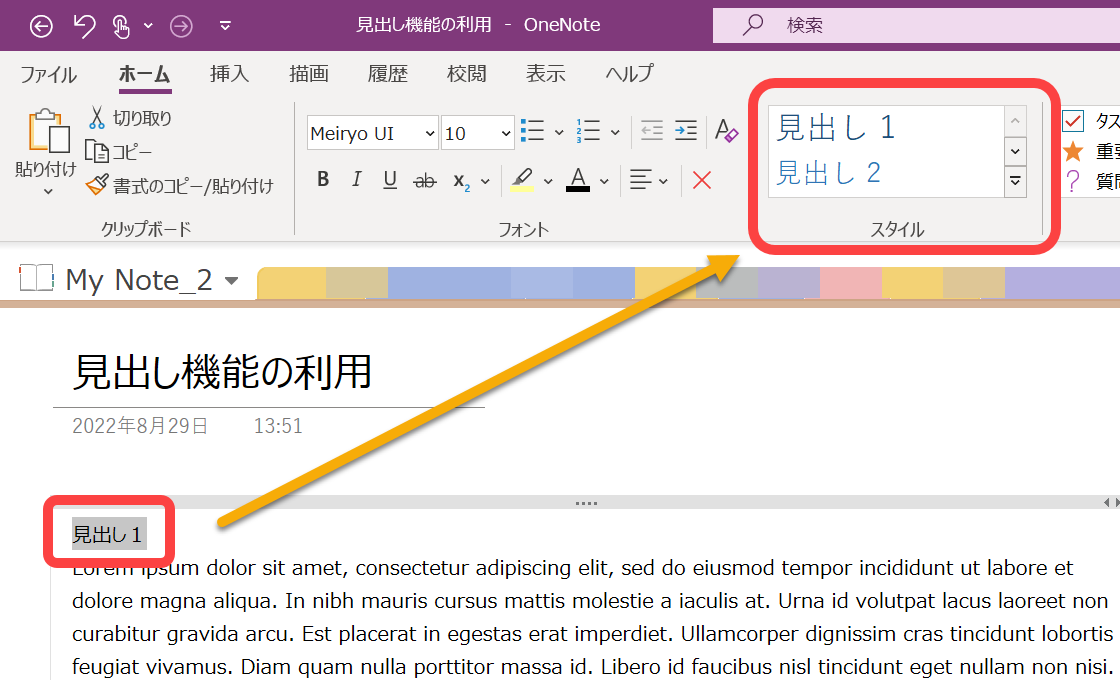This screenshot has height=680, width=1120.
Task: Apply strikethrough to selected text
Action: click(x=423, y=179)
